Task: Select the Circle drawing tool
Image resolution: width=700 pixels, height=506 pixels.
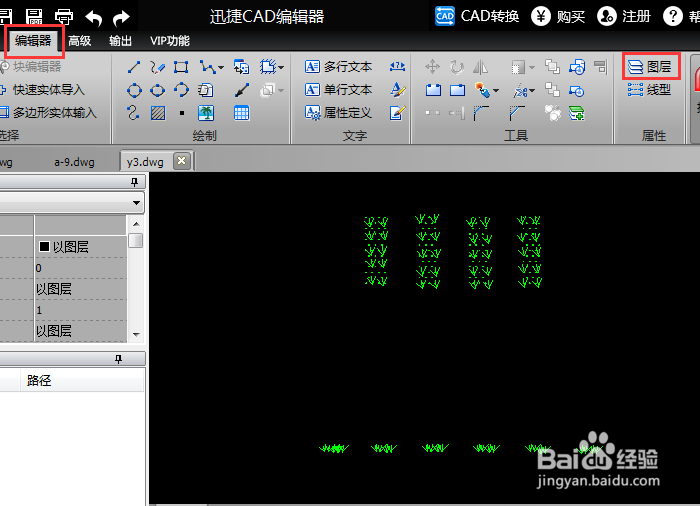Action: [134, 91]
